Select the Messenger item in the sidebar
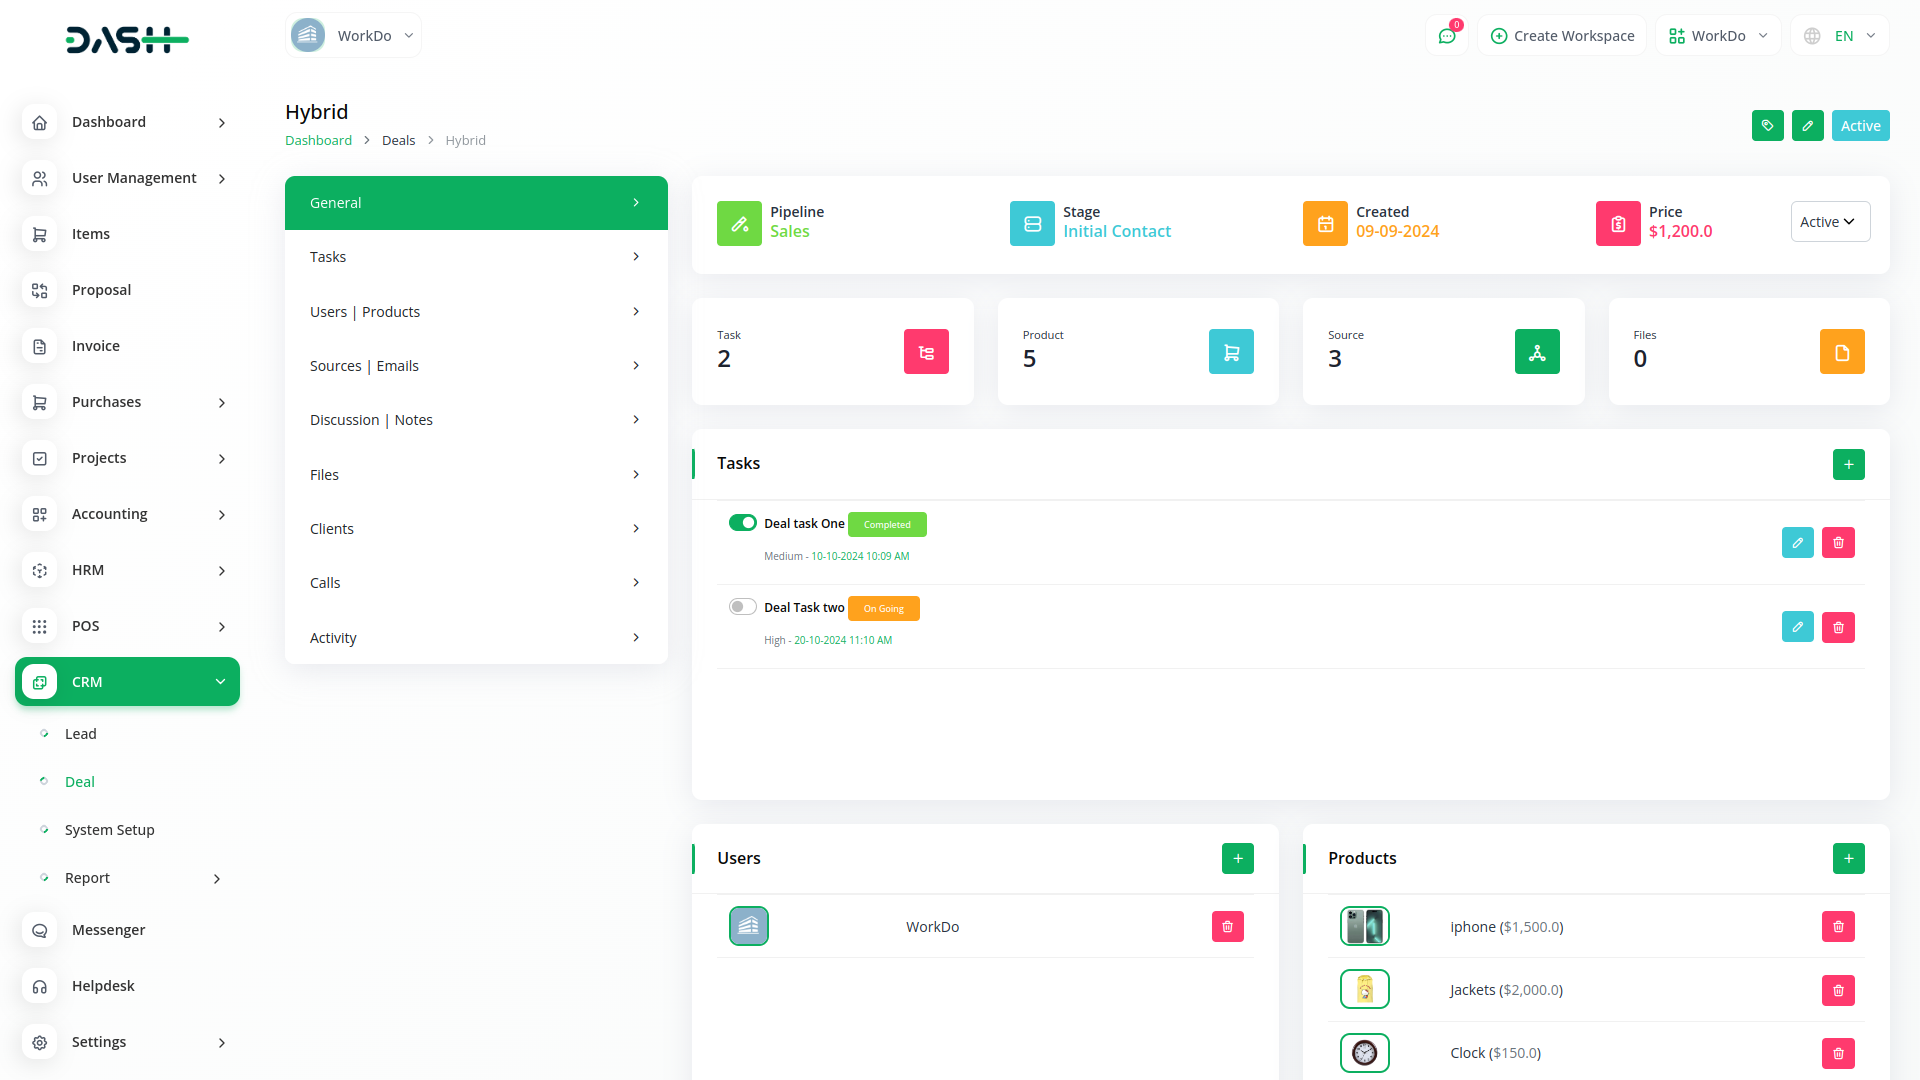 [107, 929]
